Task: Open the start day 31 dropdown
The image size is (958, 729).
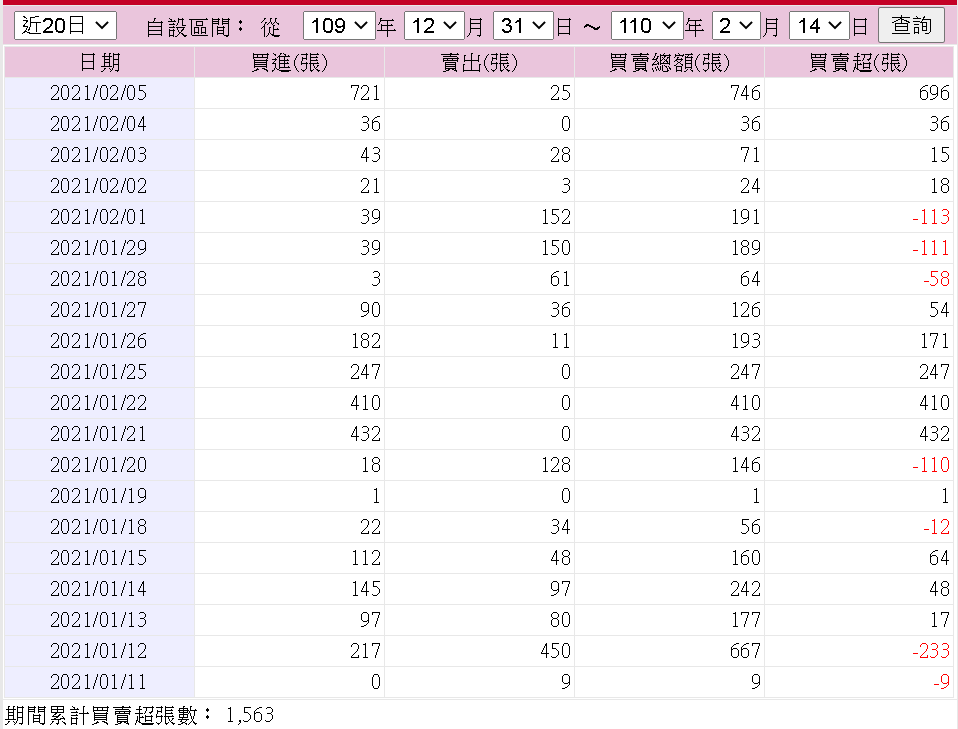Action: 523,26
